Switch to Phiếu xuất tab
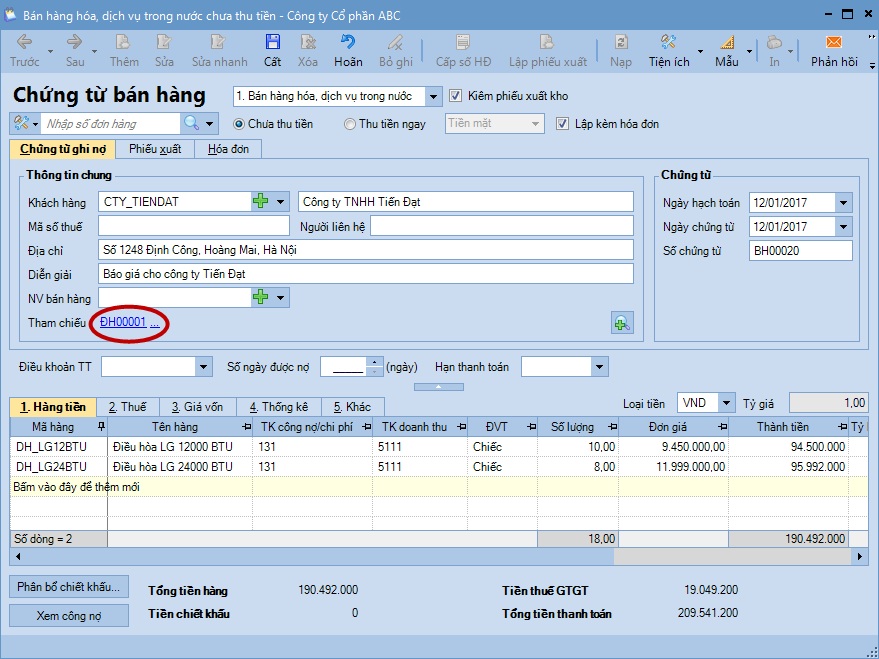 point(155,149)
